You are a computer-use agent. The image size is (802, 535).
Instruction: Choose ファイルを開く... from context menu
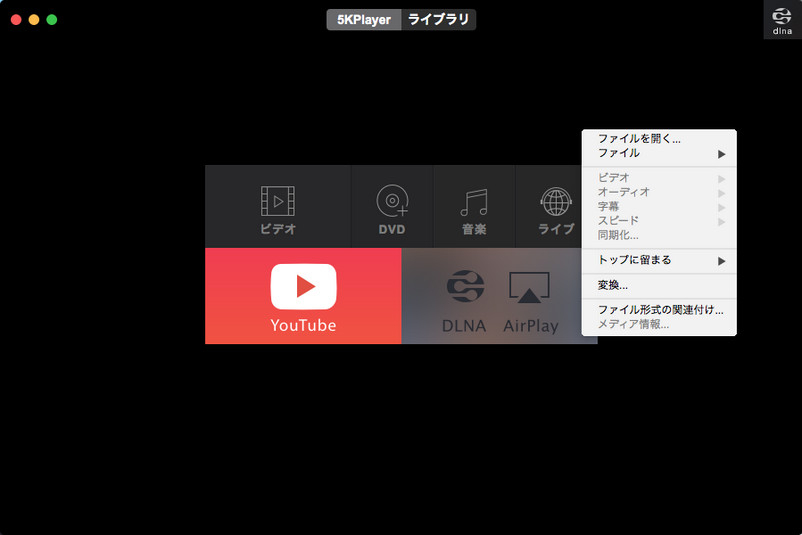[639, 139]
